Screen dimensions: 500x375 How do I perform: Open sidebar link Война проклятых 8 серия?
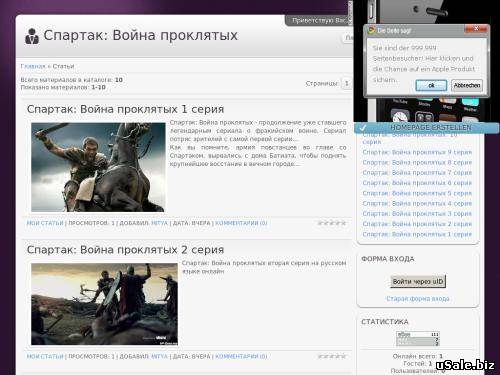[x=417, y=163]
